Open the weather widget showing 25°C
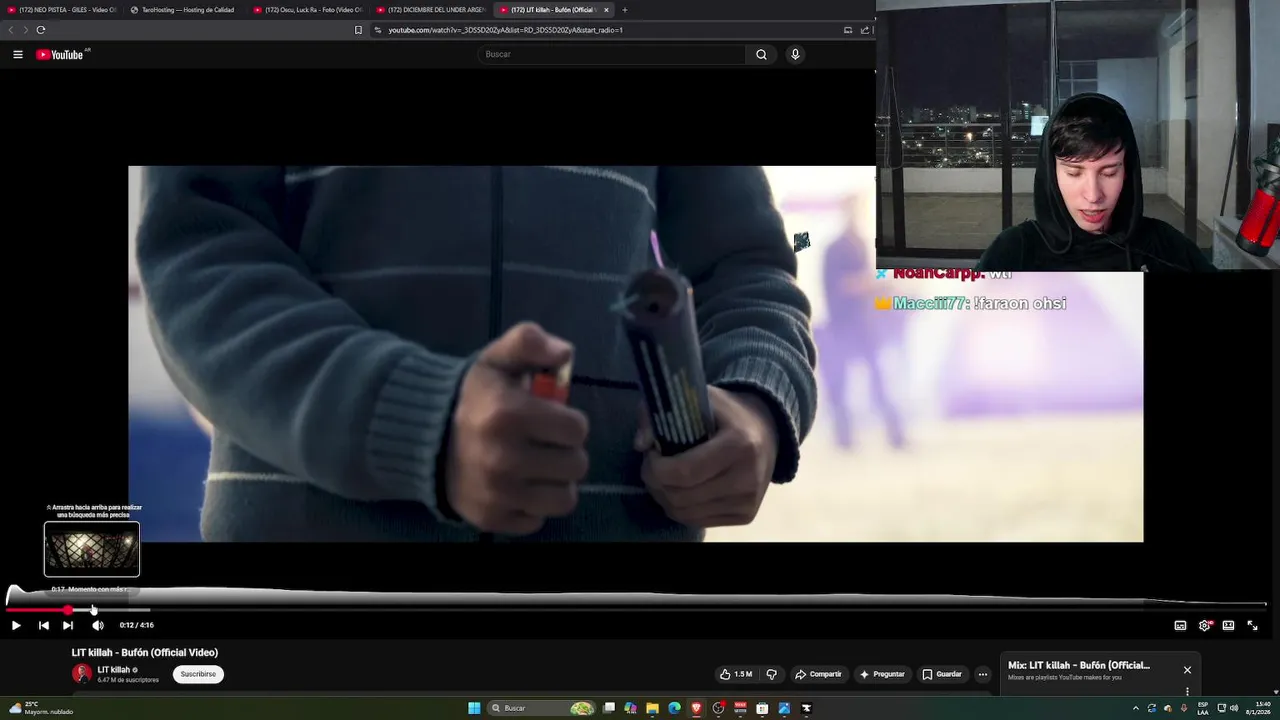The width and height of the screenshot is (1280, 720). tap(40, 708)
